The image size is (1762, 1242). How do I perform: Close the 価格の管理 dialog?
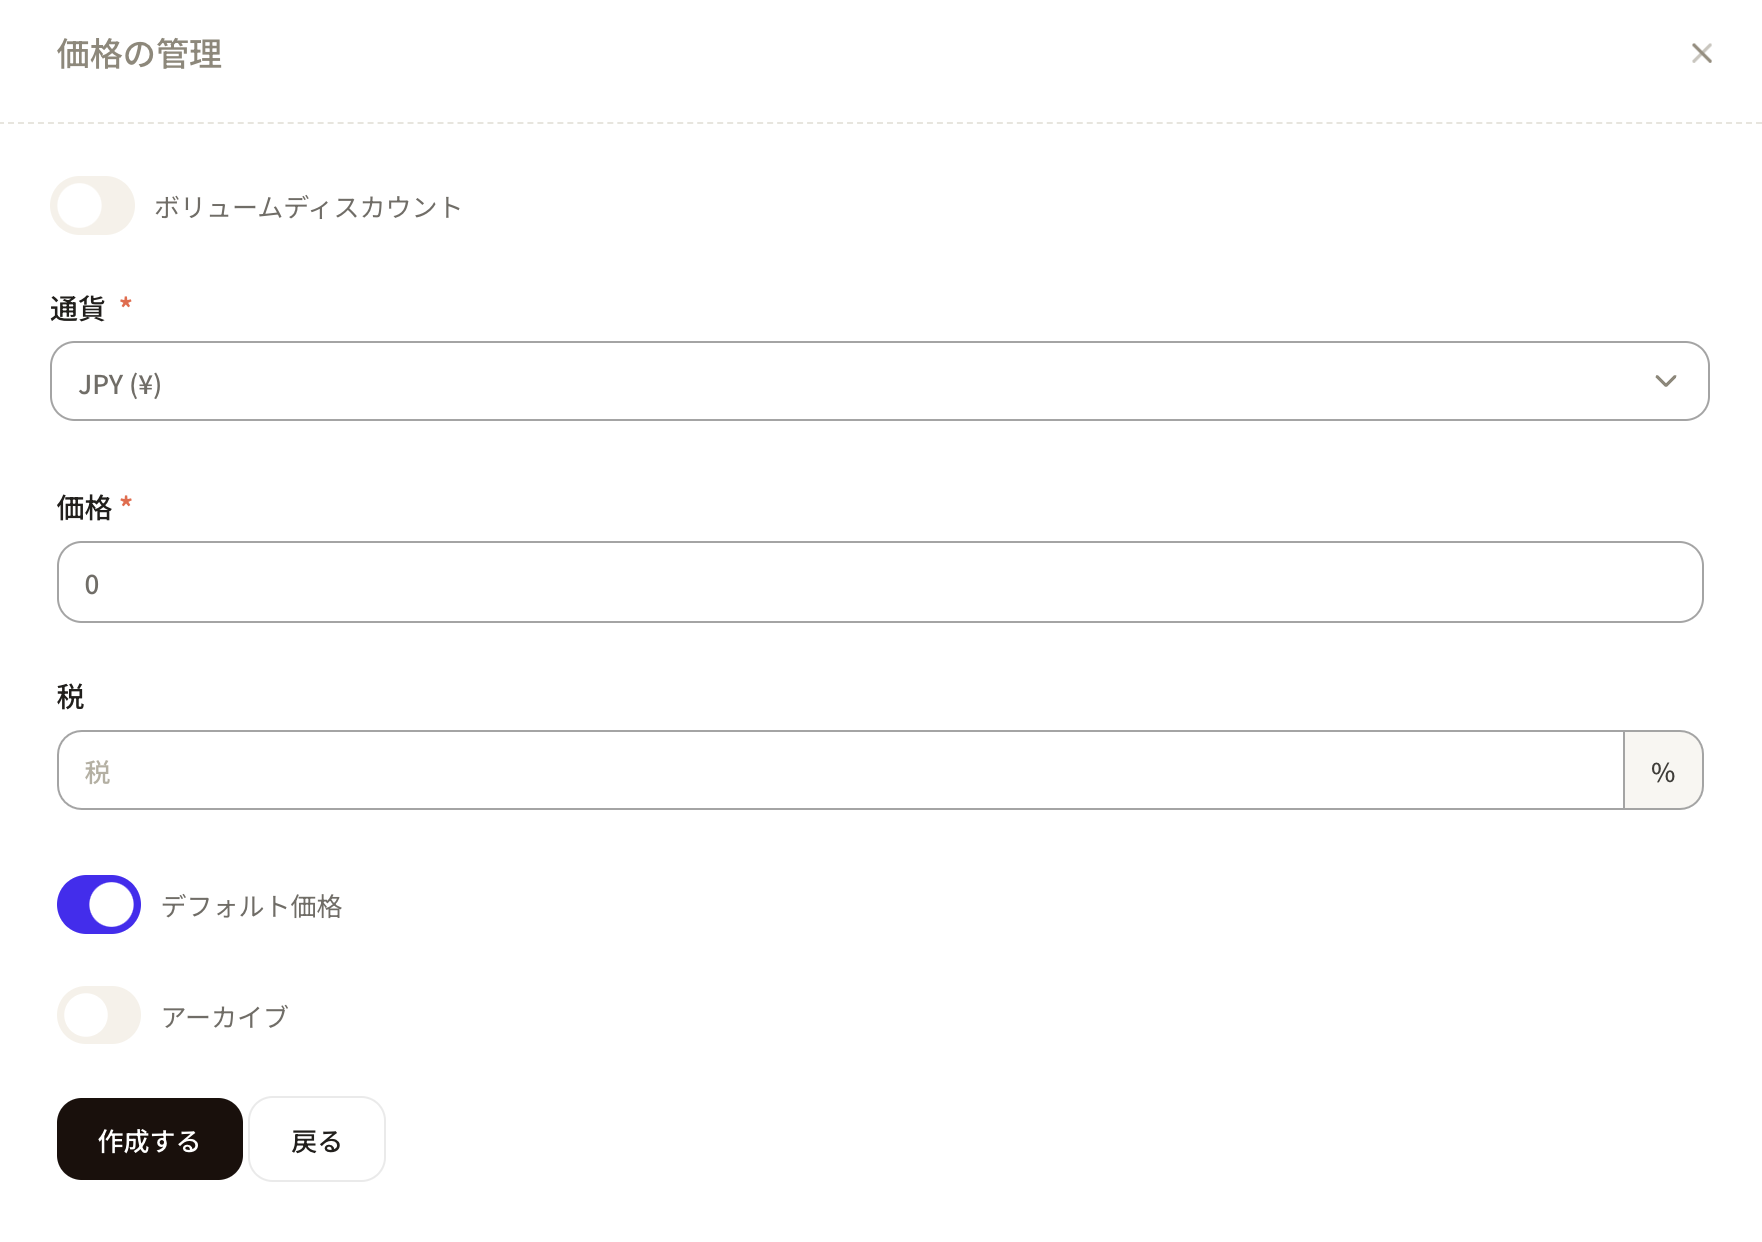point(1701,53)
